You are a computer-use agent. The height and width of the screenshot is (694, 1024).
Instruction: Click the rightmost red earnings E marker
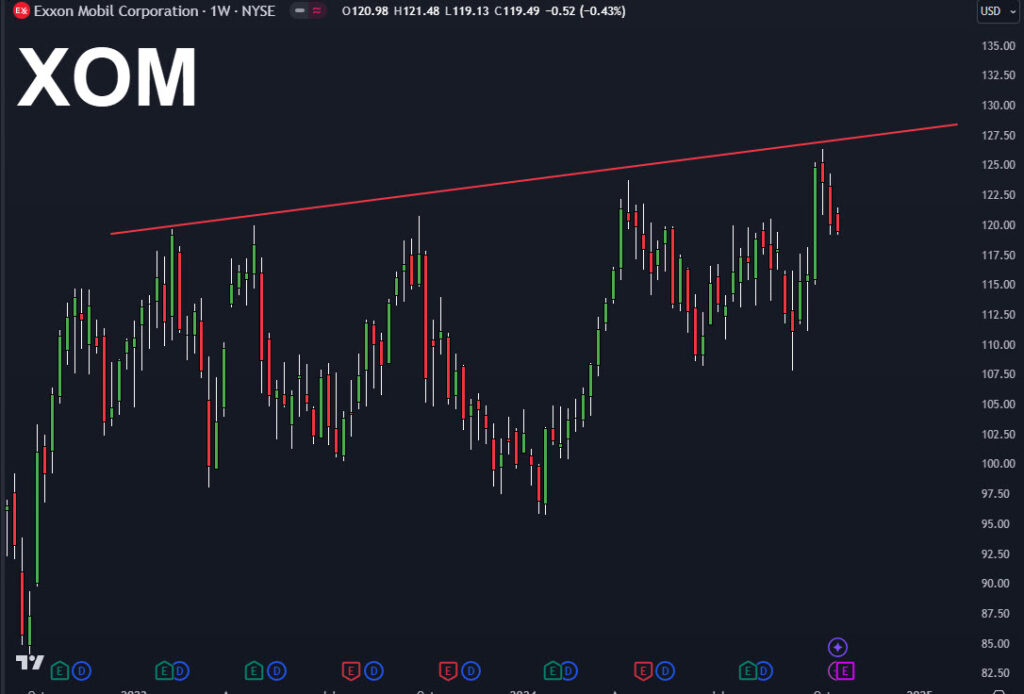pyautogui.click(x=643, y=670)
